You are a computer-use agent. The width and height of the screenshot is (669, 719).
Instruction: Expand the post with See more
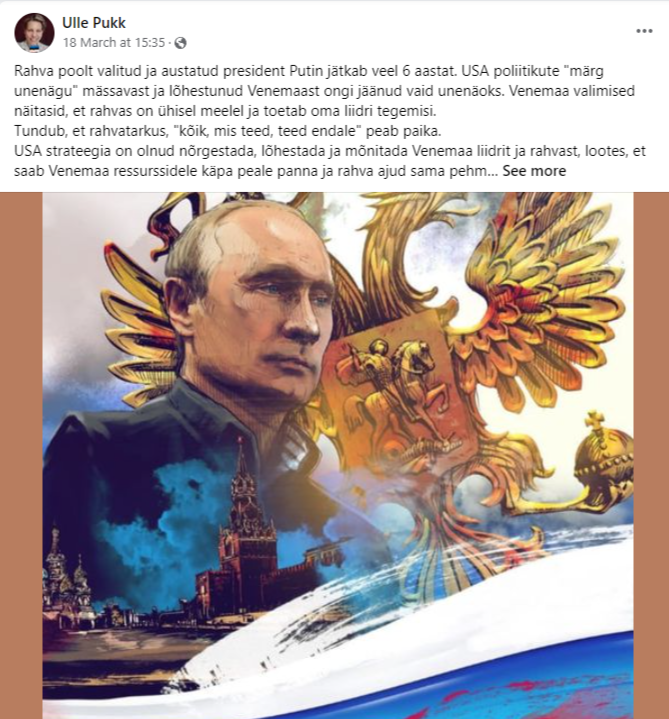coord(534,171)
